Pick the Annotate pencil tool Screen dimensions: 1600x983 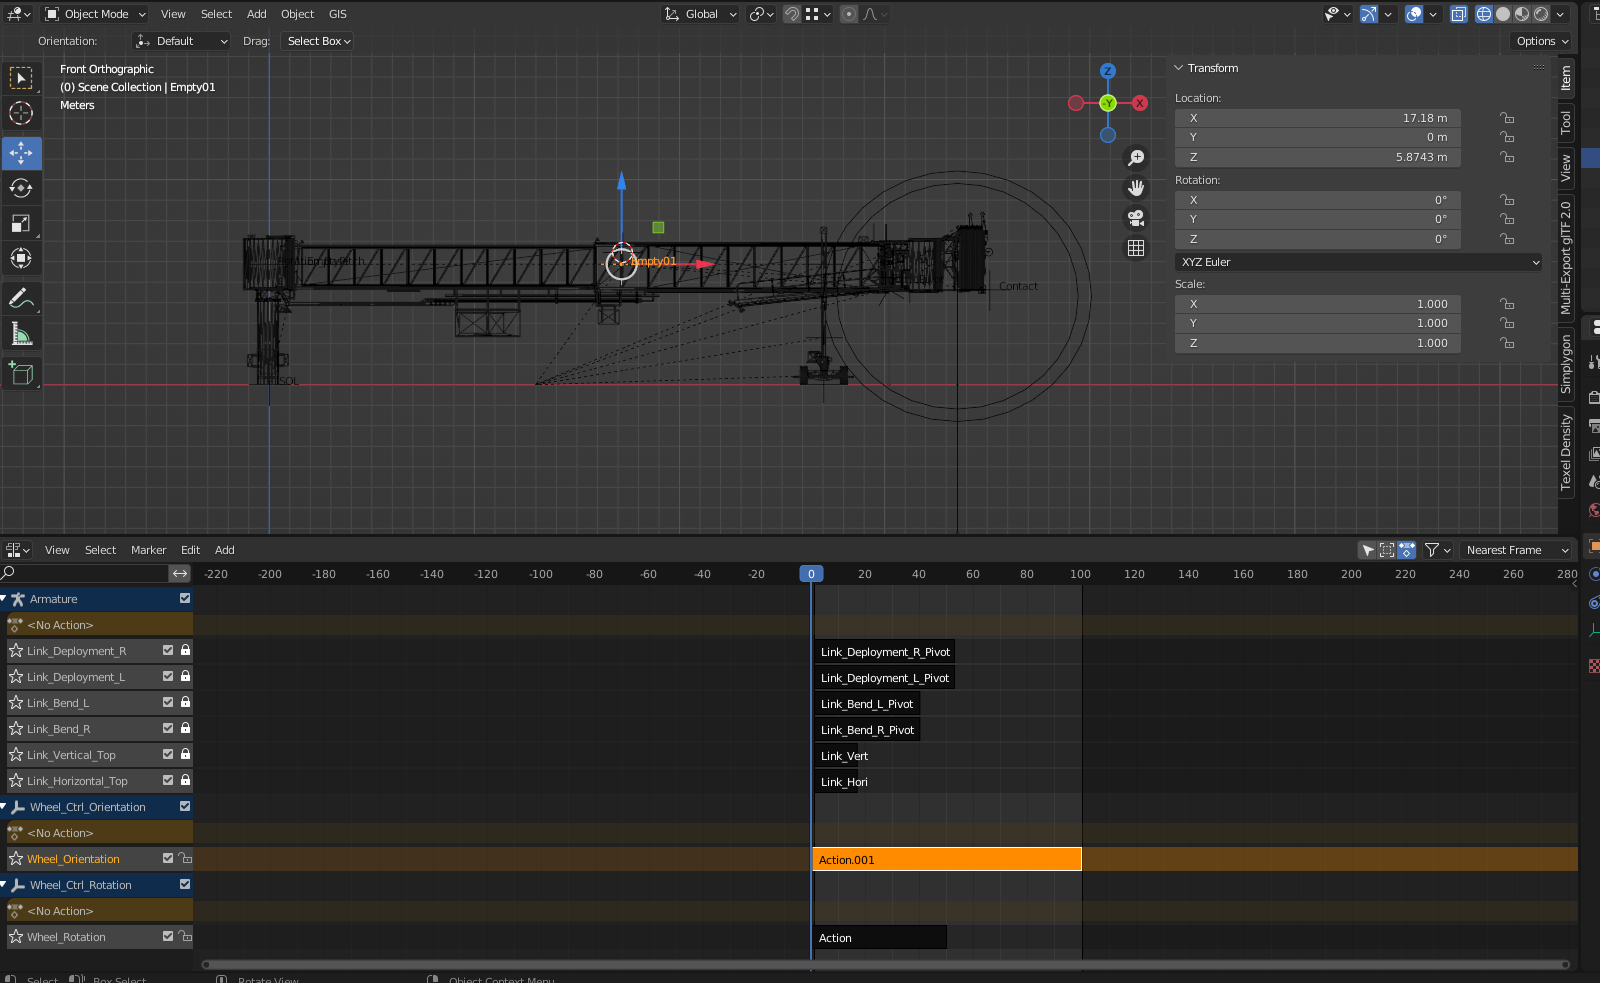(x=21, y=299)
